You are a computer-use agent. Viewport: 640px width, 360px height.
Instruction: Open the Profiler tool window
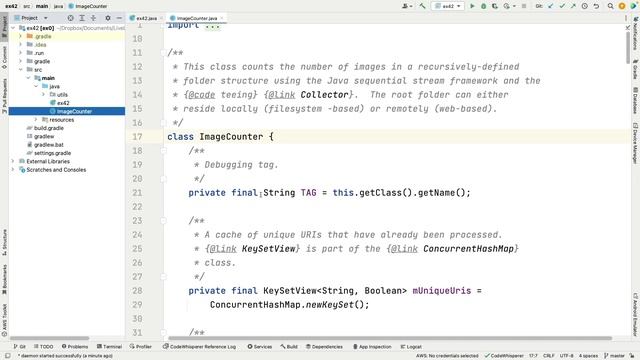click(x=141, y=347)
